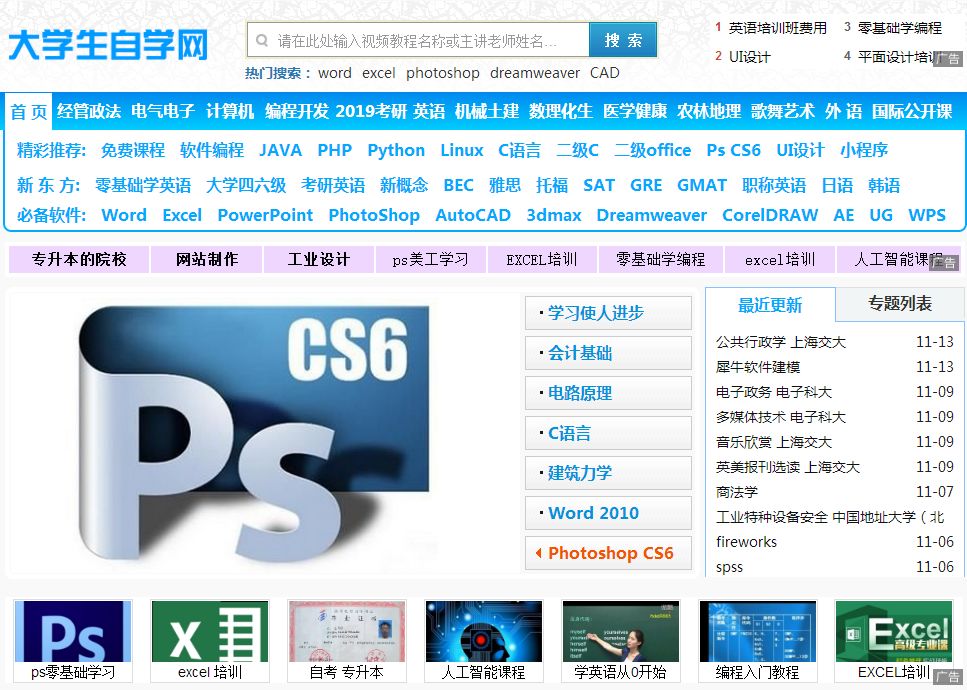Open 韩语 New Oriental link
The height and width of the screenshot is (690, 967).
click(884, 185)
